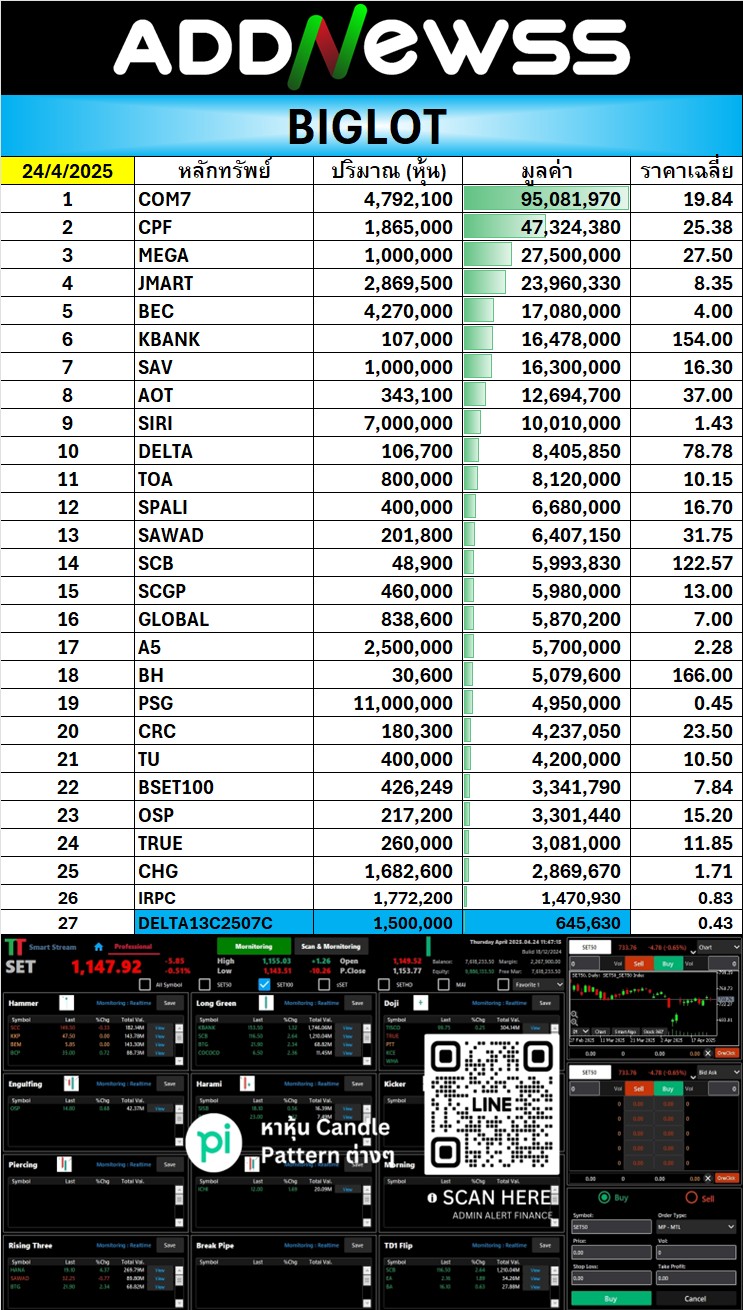Tick the SET50 filter checkbox
This screenshot has width=743, height=1310.
pos(204,984)
